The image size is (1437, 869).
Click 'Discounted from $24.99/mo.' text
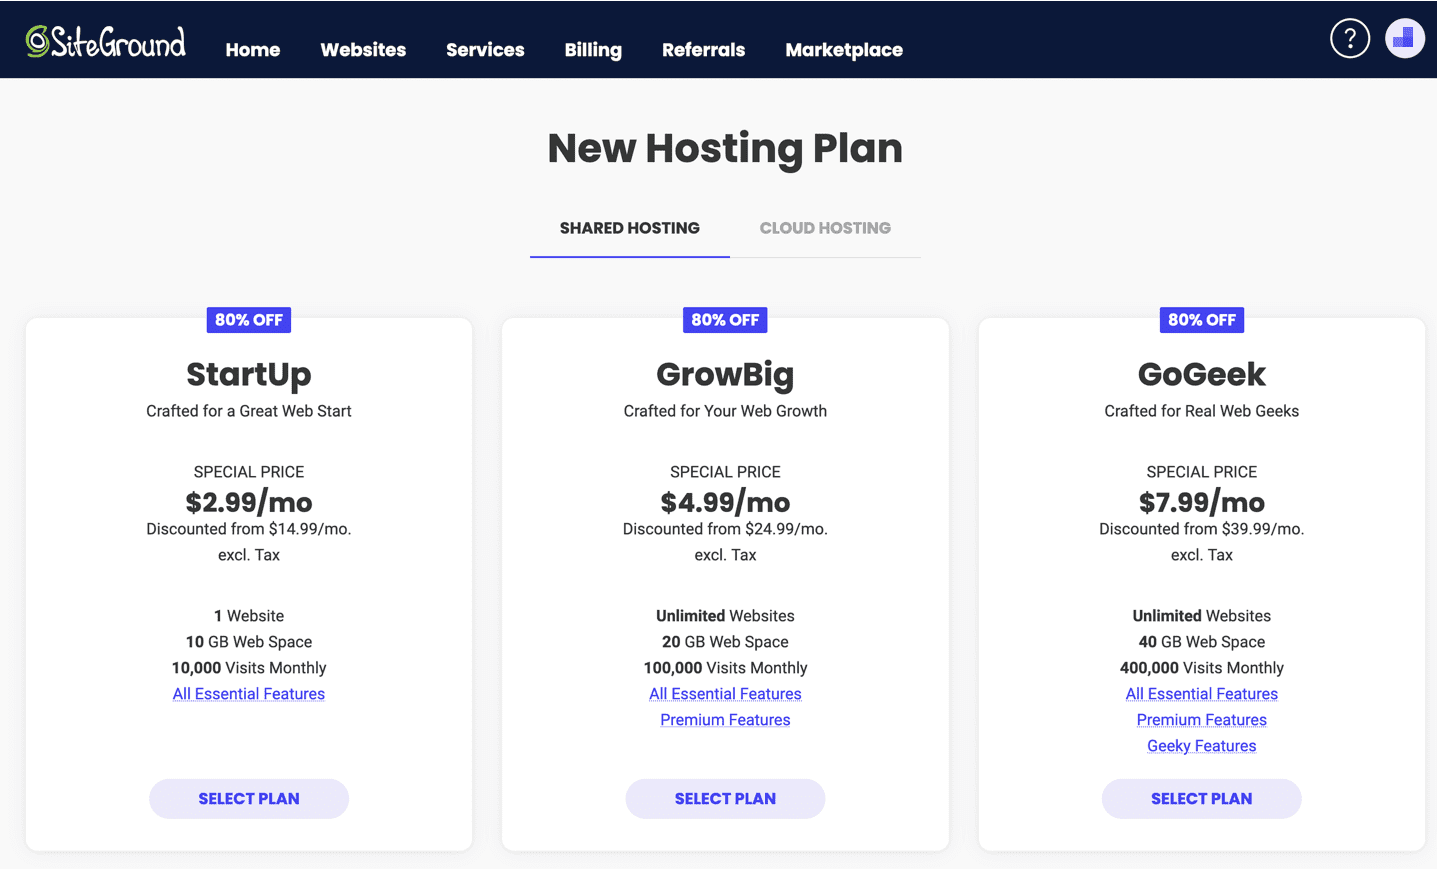pos(725,529)
